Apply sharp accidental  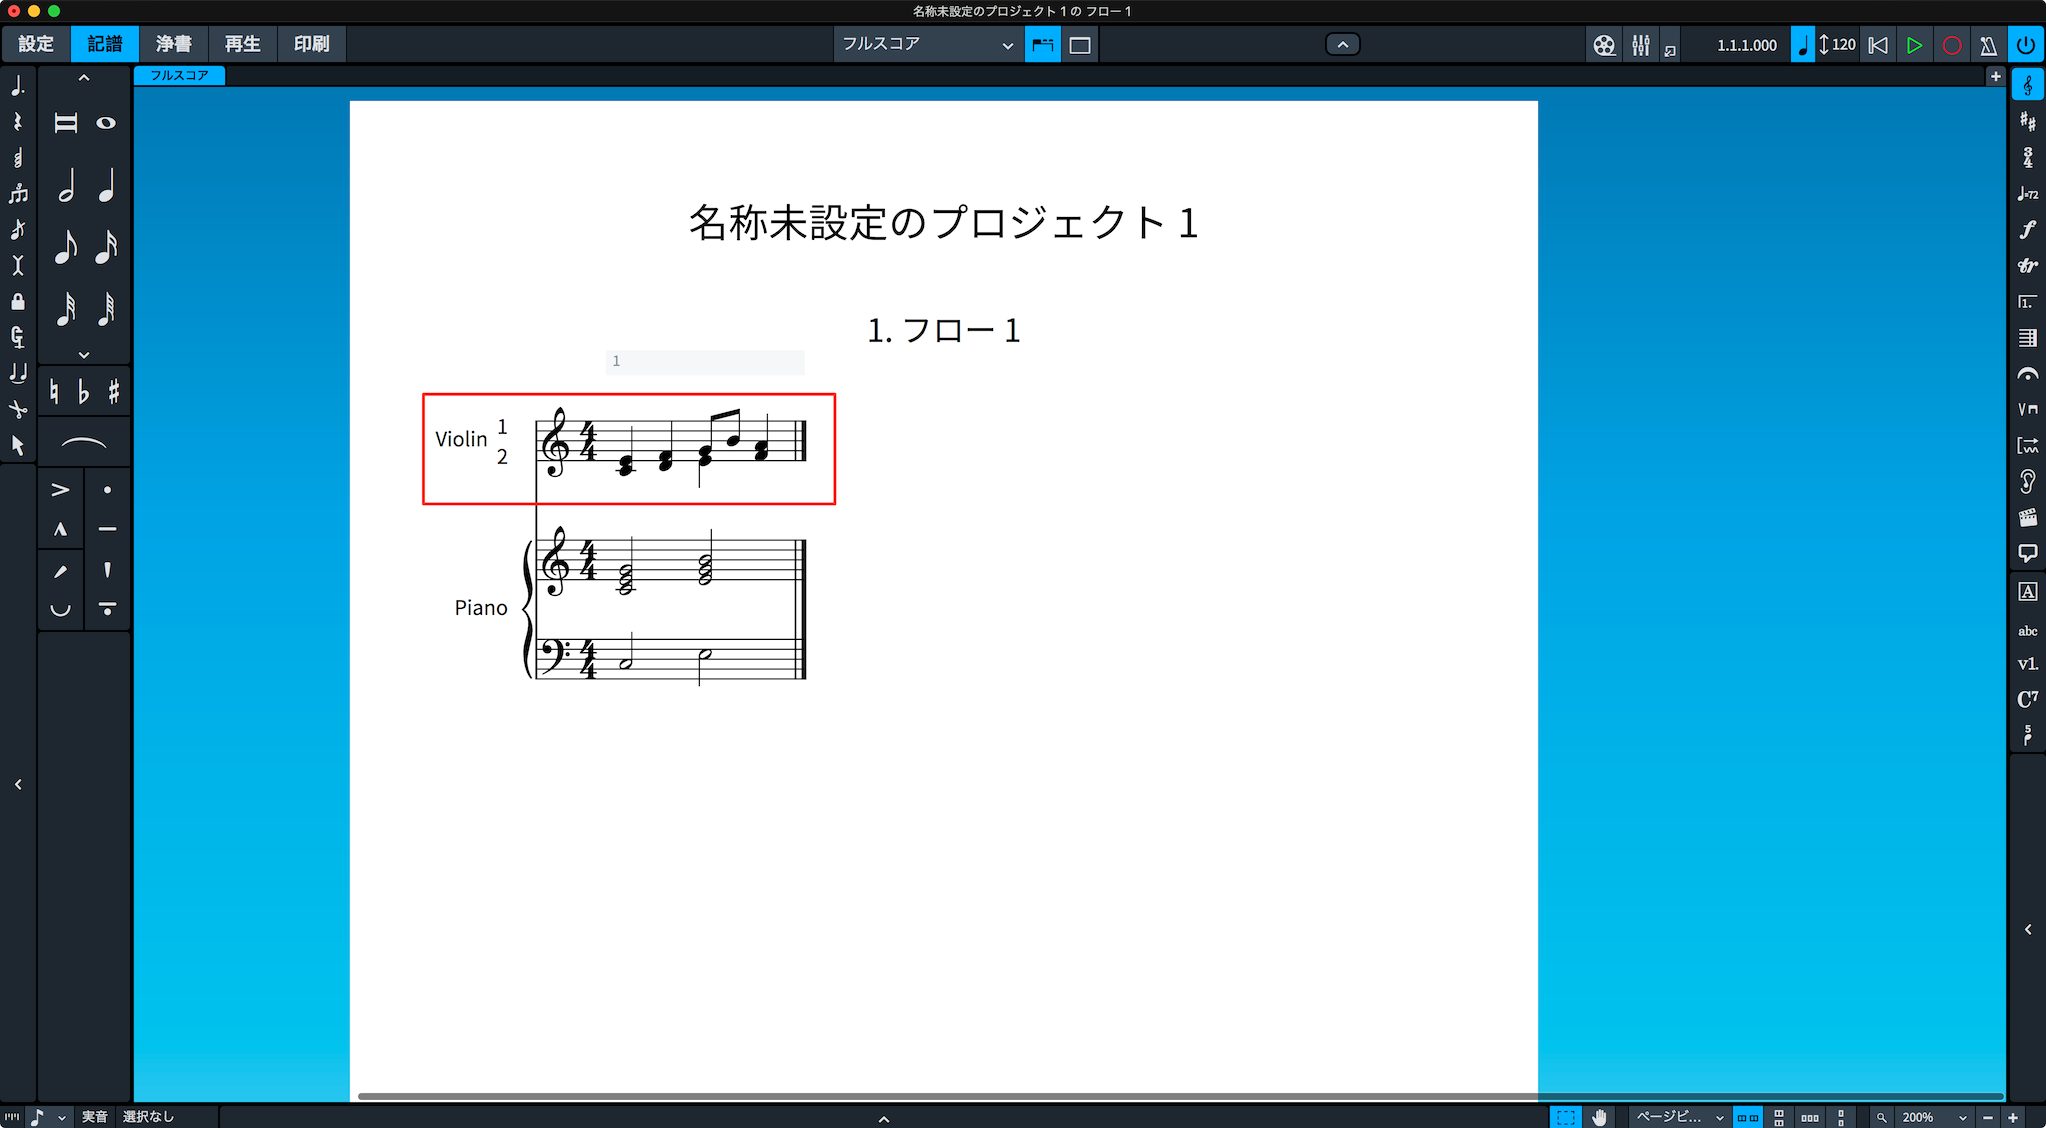coord(114,392)
